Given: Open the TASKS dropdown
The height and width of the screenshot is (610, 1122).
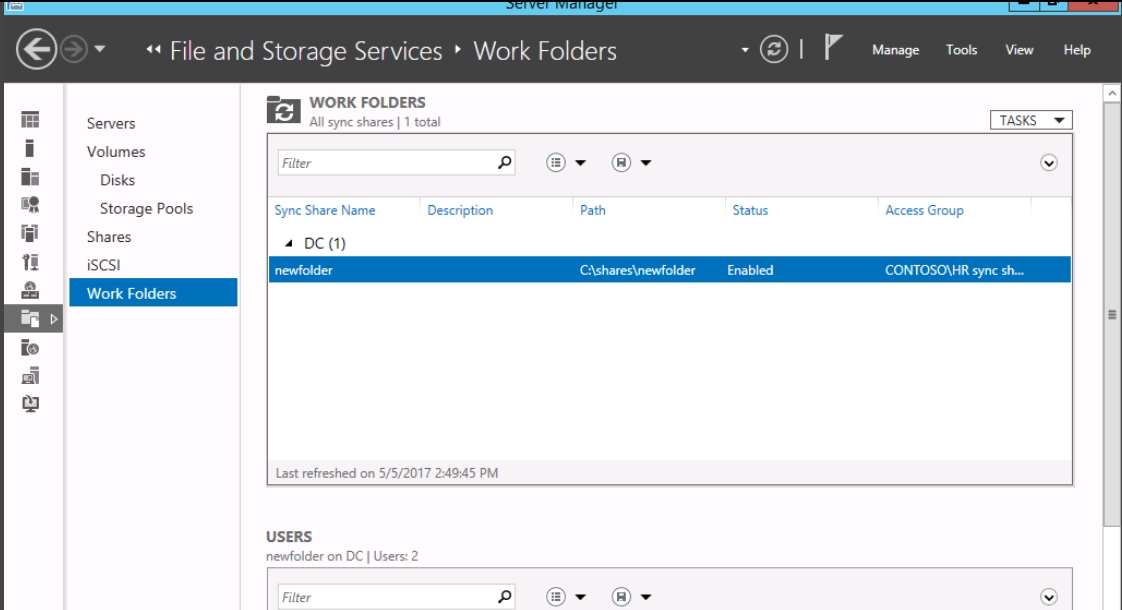Looking at the screenshot, I should (x=1031, y=120).
